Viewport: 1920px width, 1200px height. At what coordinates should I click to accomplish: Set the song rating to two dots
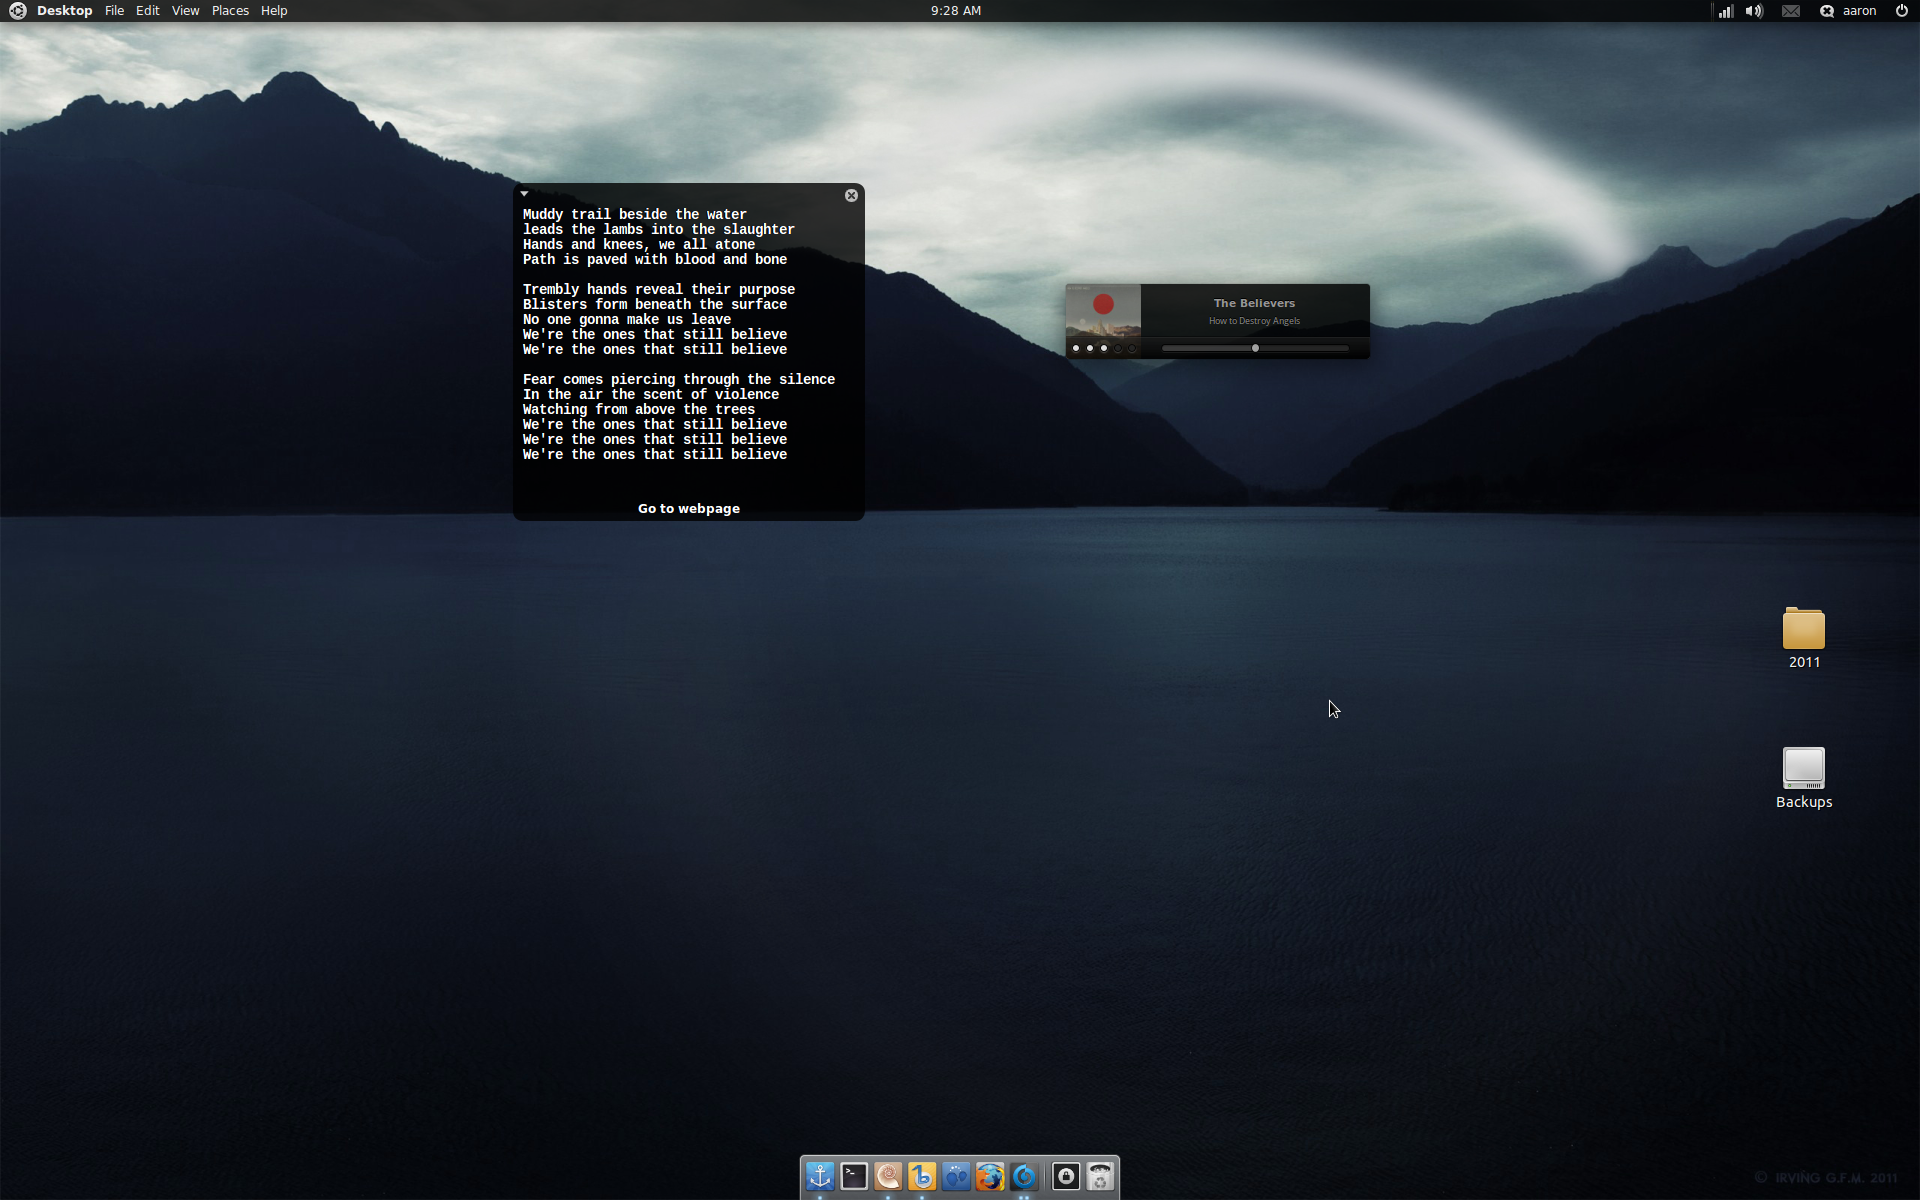click(x=1090, y=348)
